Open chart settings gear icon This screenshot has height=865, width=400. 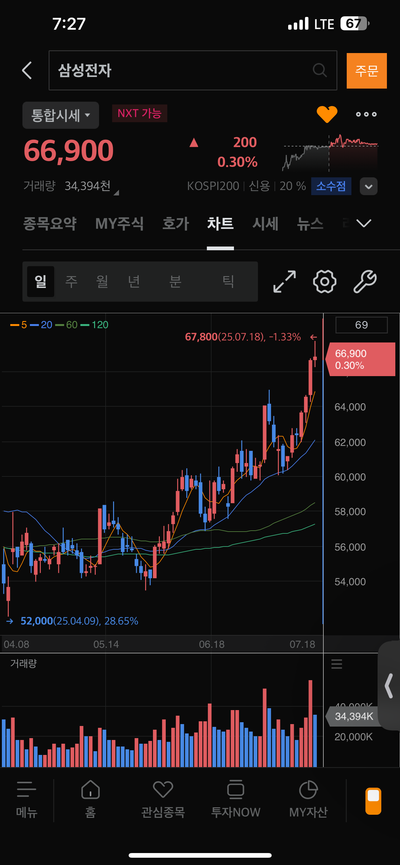tap(324, 282)
